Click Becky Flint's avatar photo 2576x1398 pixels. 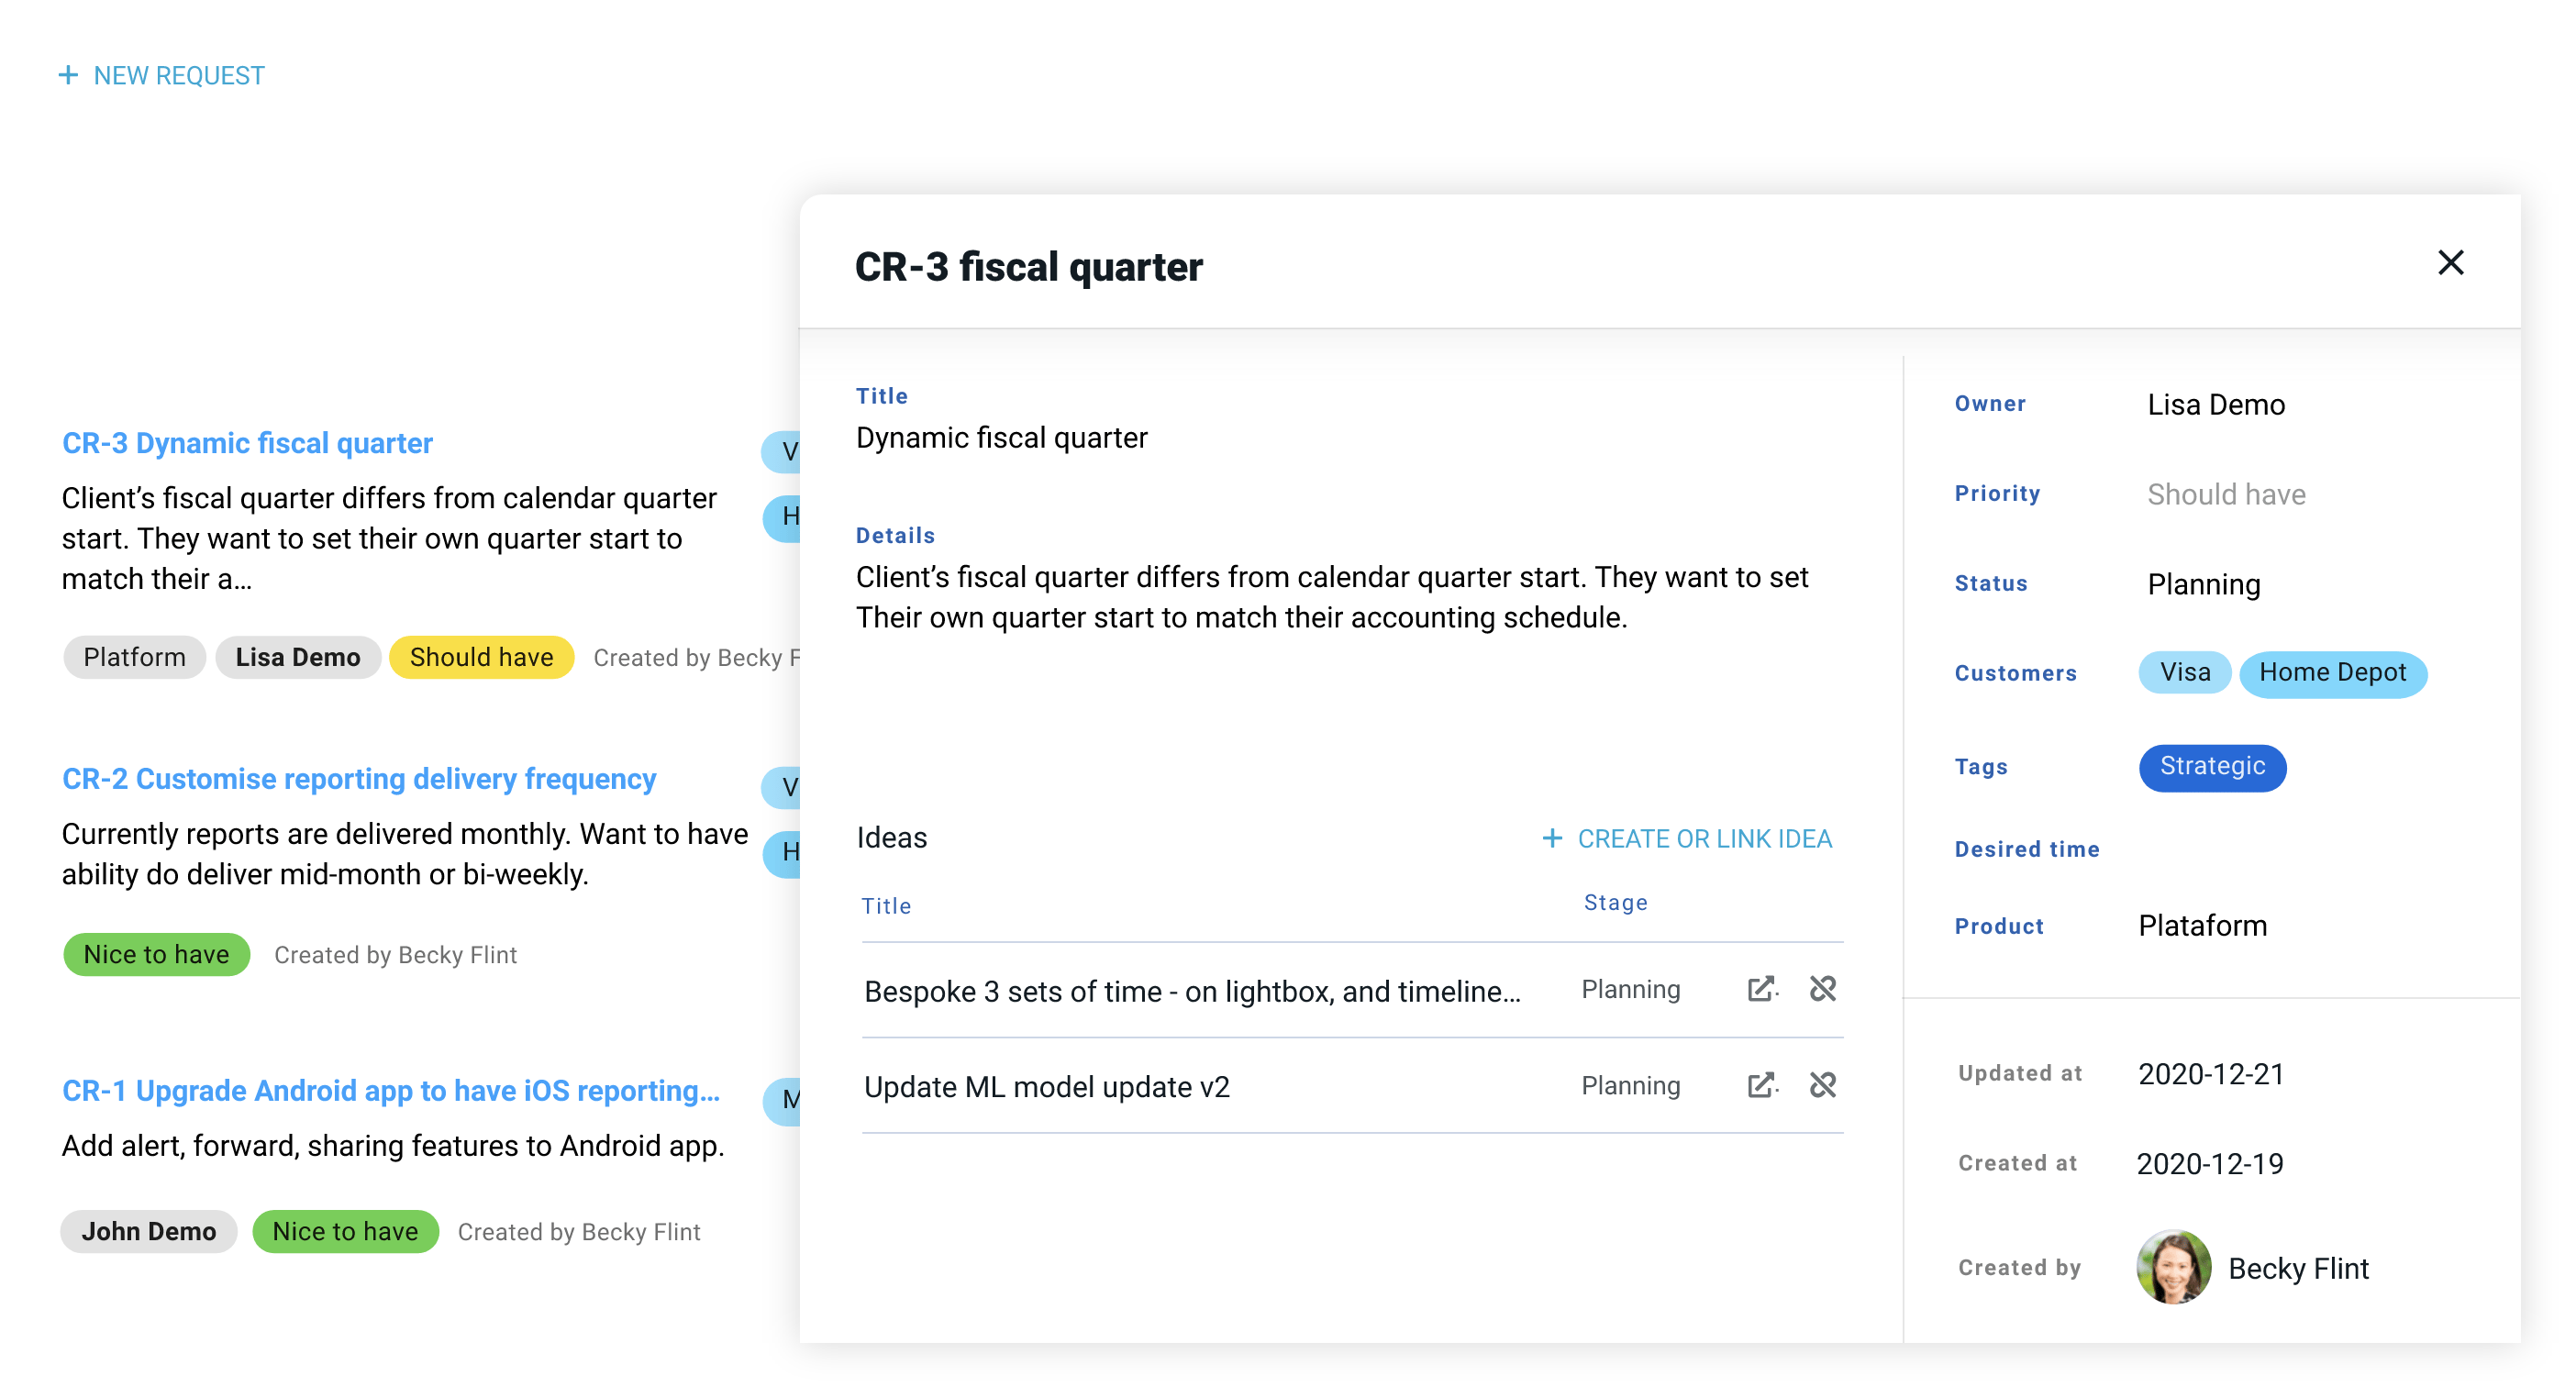click(2173, 1267)
